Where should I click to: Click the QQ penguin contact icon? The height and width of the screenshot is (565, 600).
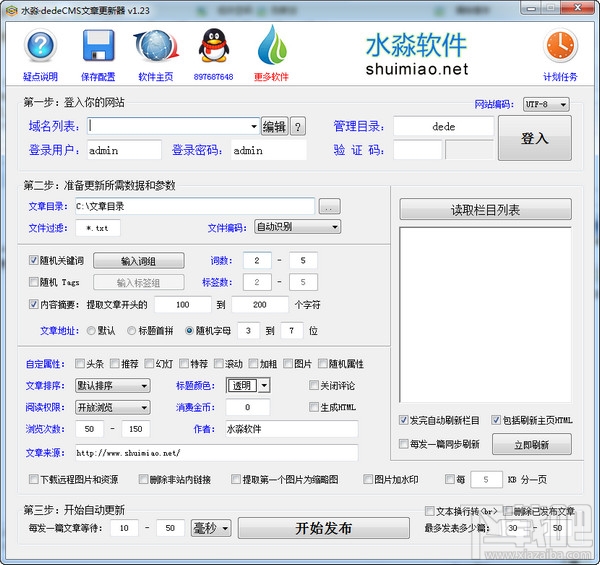point(214,46)
